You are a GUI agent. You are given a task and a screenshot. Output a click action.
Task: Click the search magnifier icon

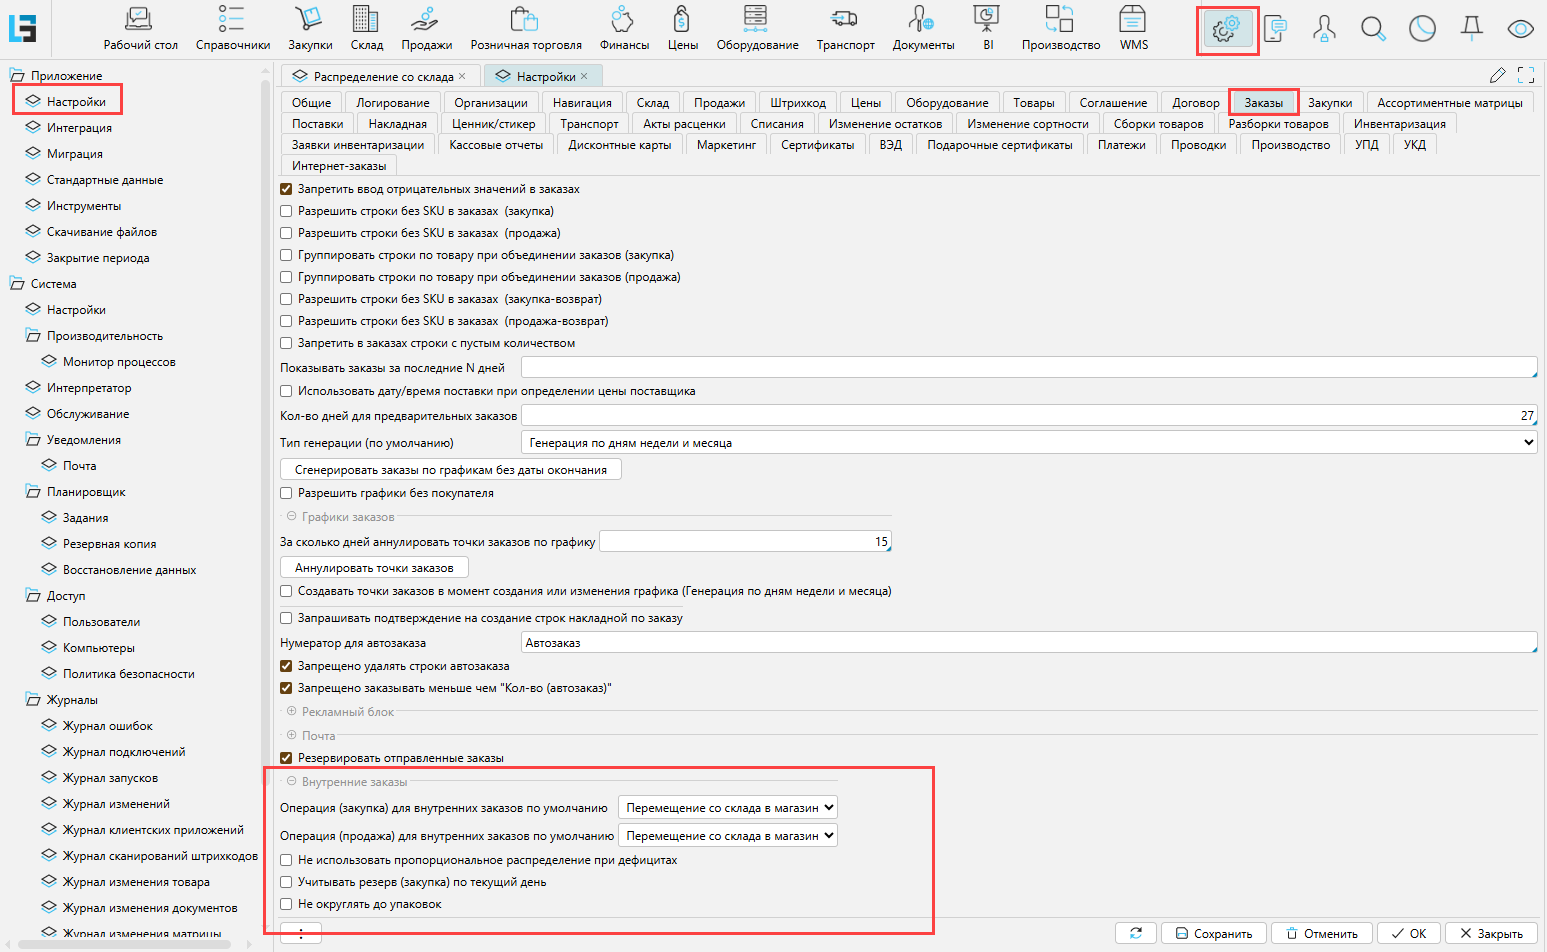[x=1373, y=29]
